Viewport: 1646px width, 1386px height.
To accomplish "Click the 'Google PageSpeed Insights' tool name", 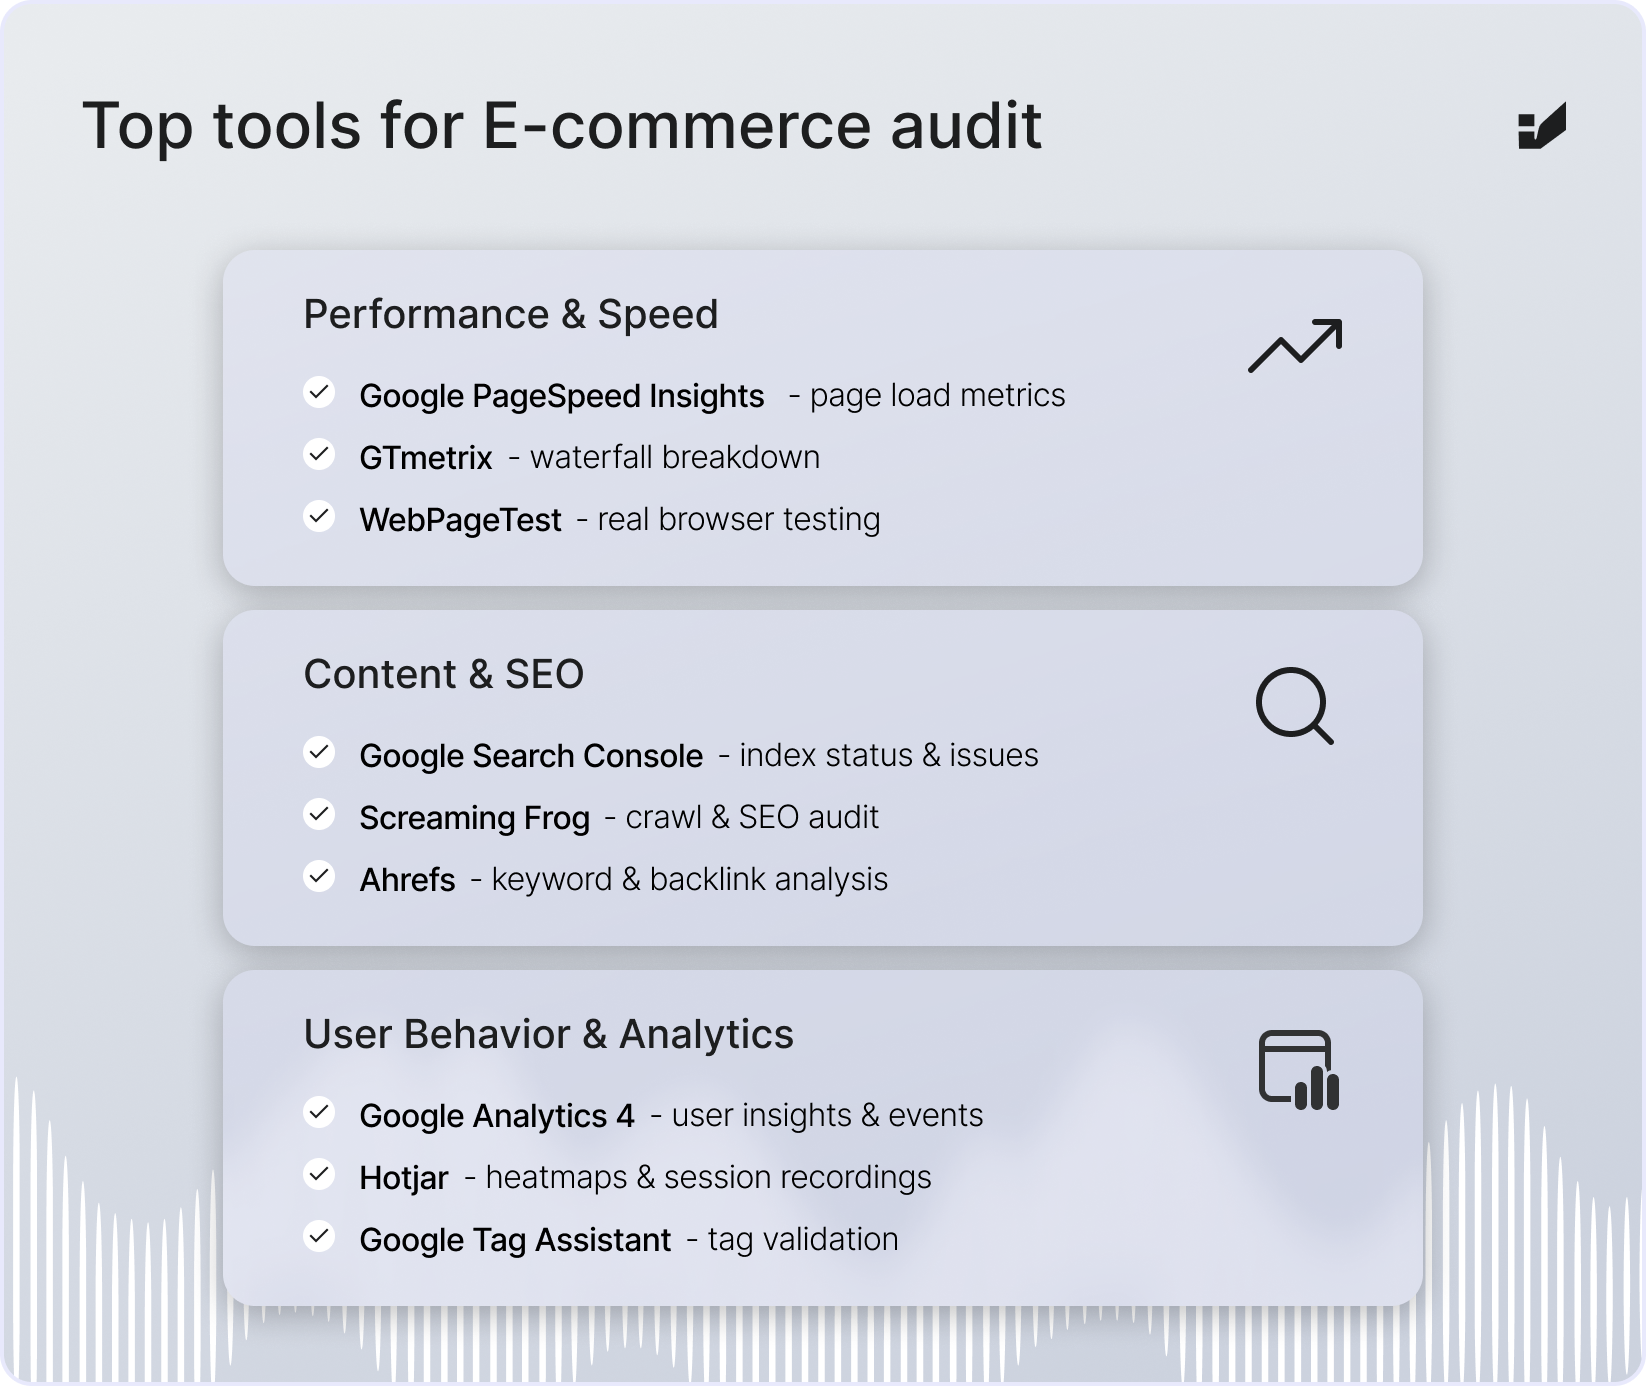I will [562, 397].
